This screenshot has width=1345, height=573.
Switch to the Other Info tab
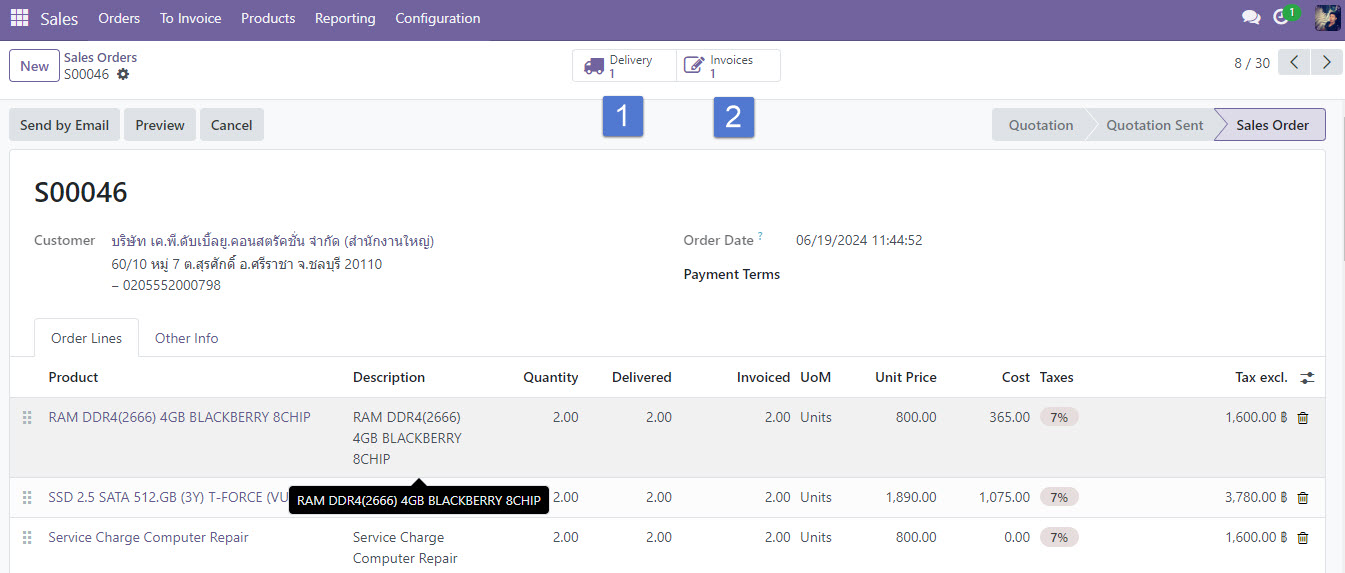186,338
